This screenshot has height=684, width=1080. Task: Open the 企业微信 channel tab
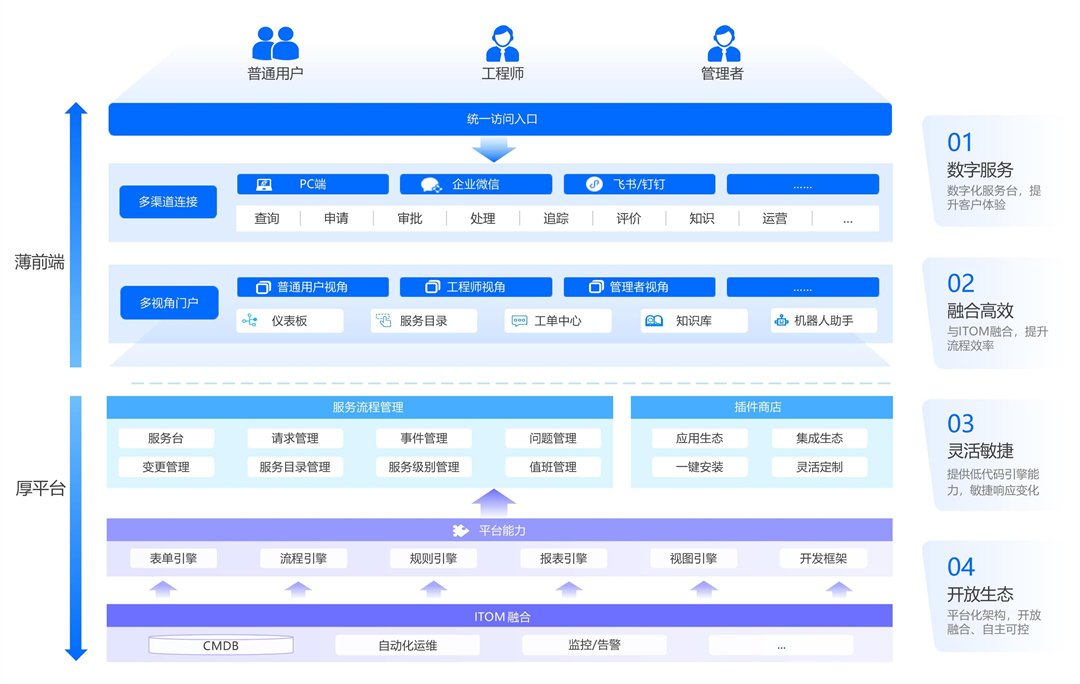[x=476, y=185]
